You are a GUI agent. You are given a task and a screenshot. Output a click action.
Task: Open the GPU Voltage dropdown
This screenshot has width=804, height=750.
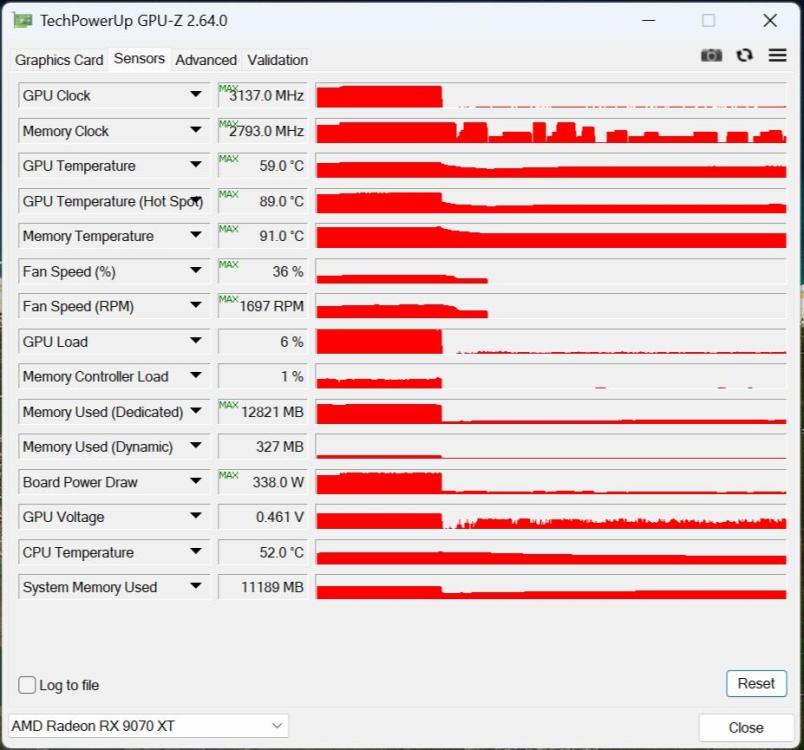click(195, 516)
